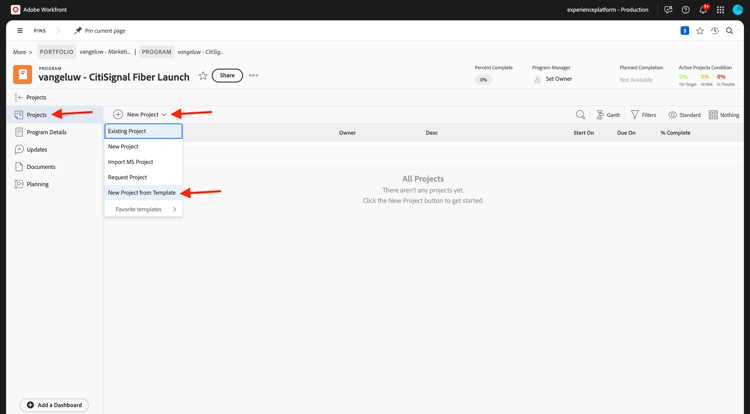Click the PINS label
The width and height of the screenshot is (750, 414).
[x=40, y=31]
